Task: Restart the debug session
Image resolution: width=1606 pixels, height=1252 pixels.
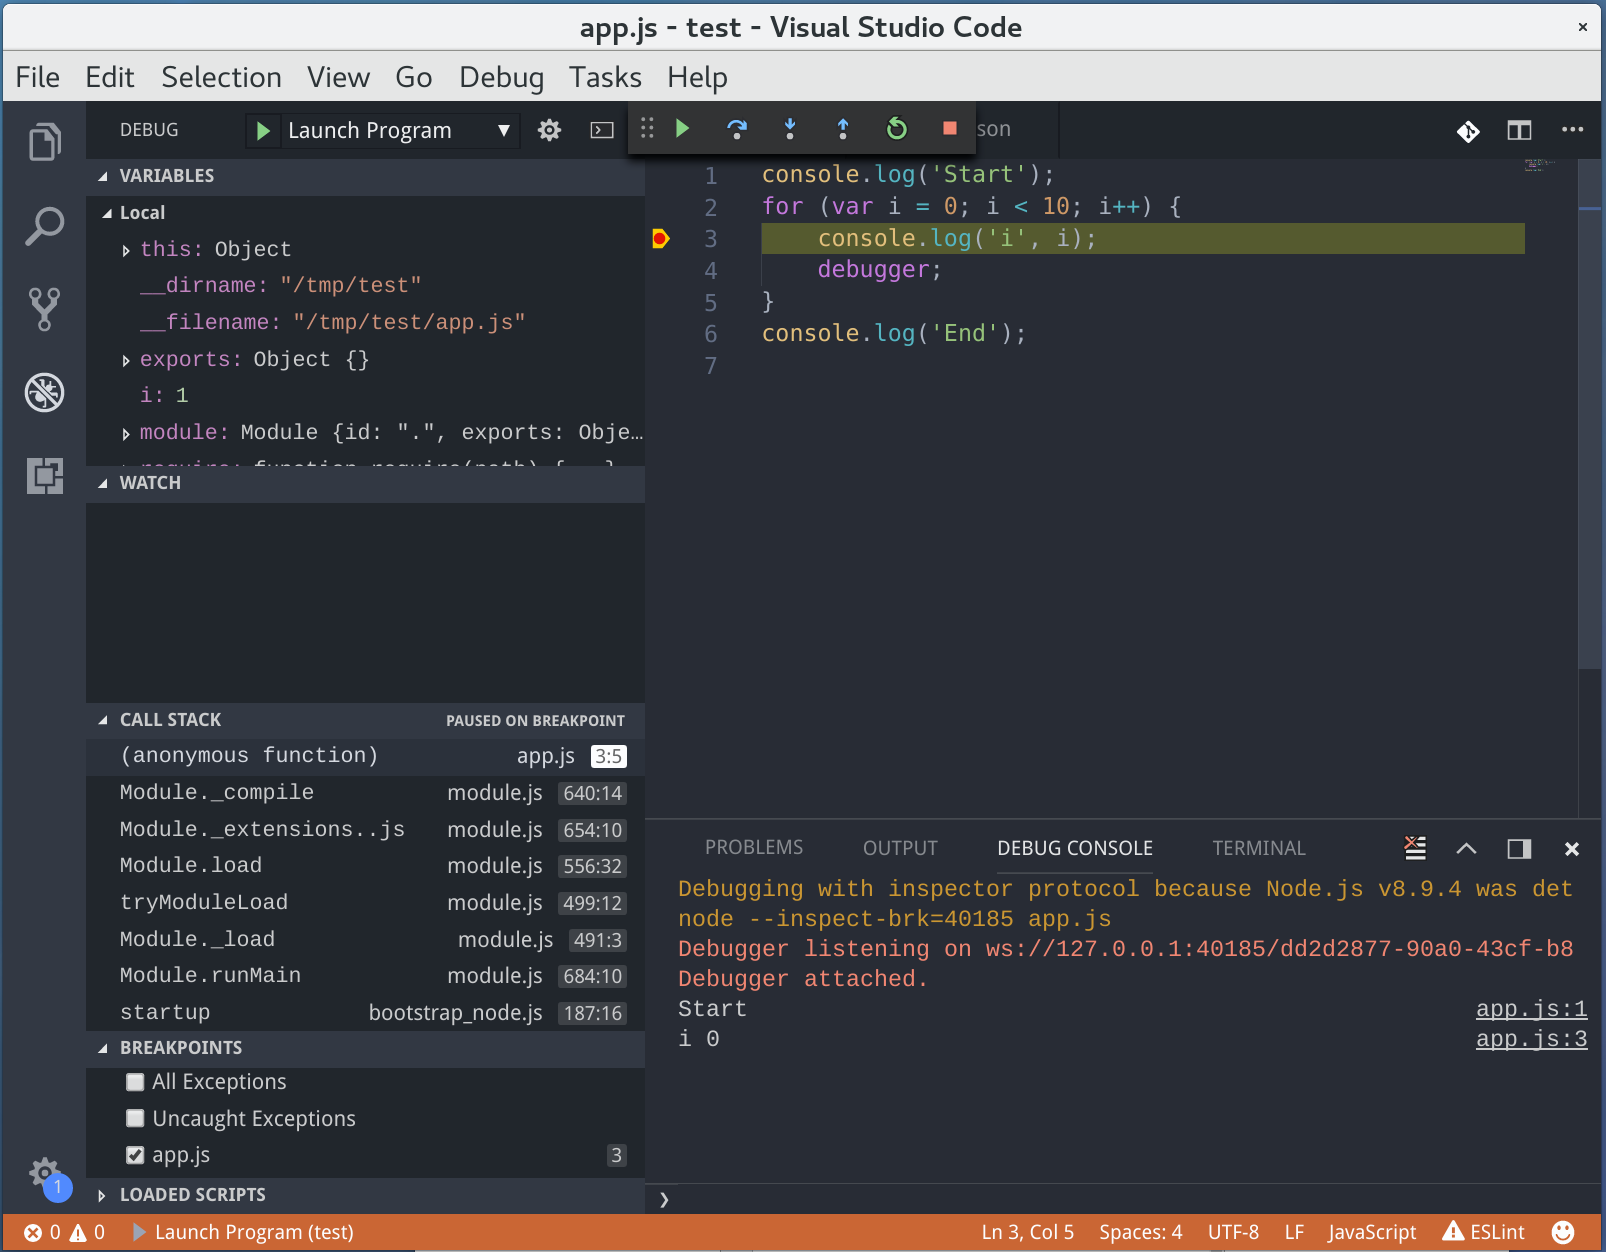Action: coord(897,128)
